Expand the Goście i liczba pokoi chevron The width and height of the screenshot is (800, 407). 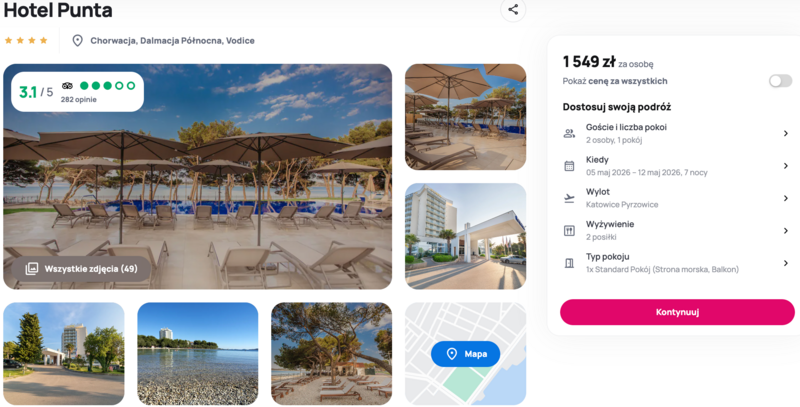(786, 134)
